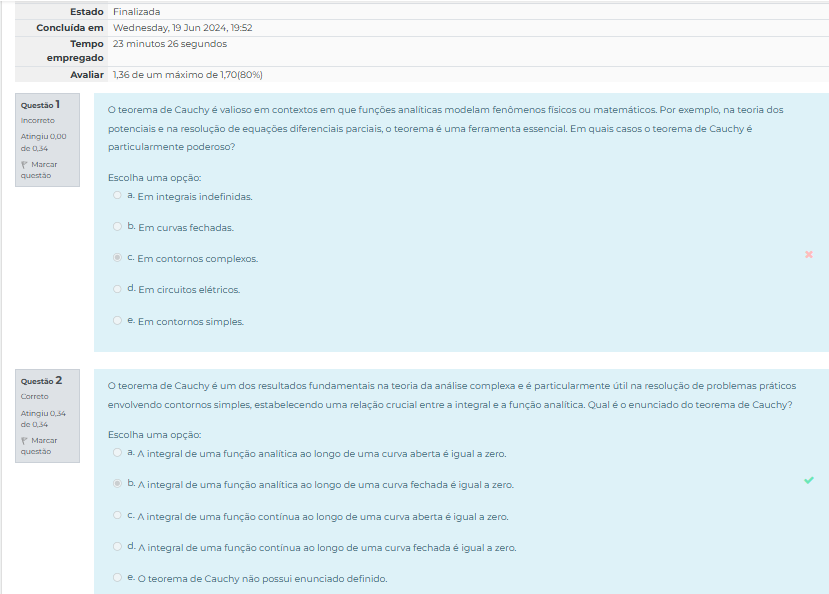Screen dimensions: 829x594
Task: Click 'Escolha uma opção:' in Questão 2
Action: pos(154,434)
